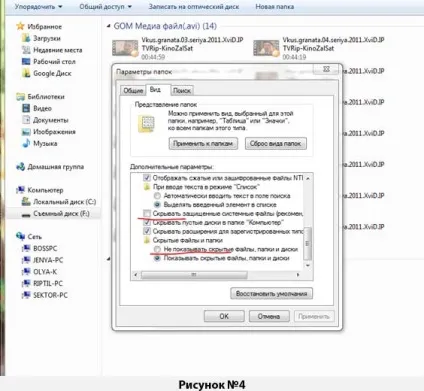Viewport: 424px width, 391px height.
Task: Click the Сеть network icon
Action: point(20,236)
